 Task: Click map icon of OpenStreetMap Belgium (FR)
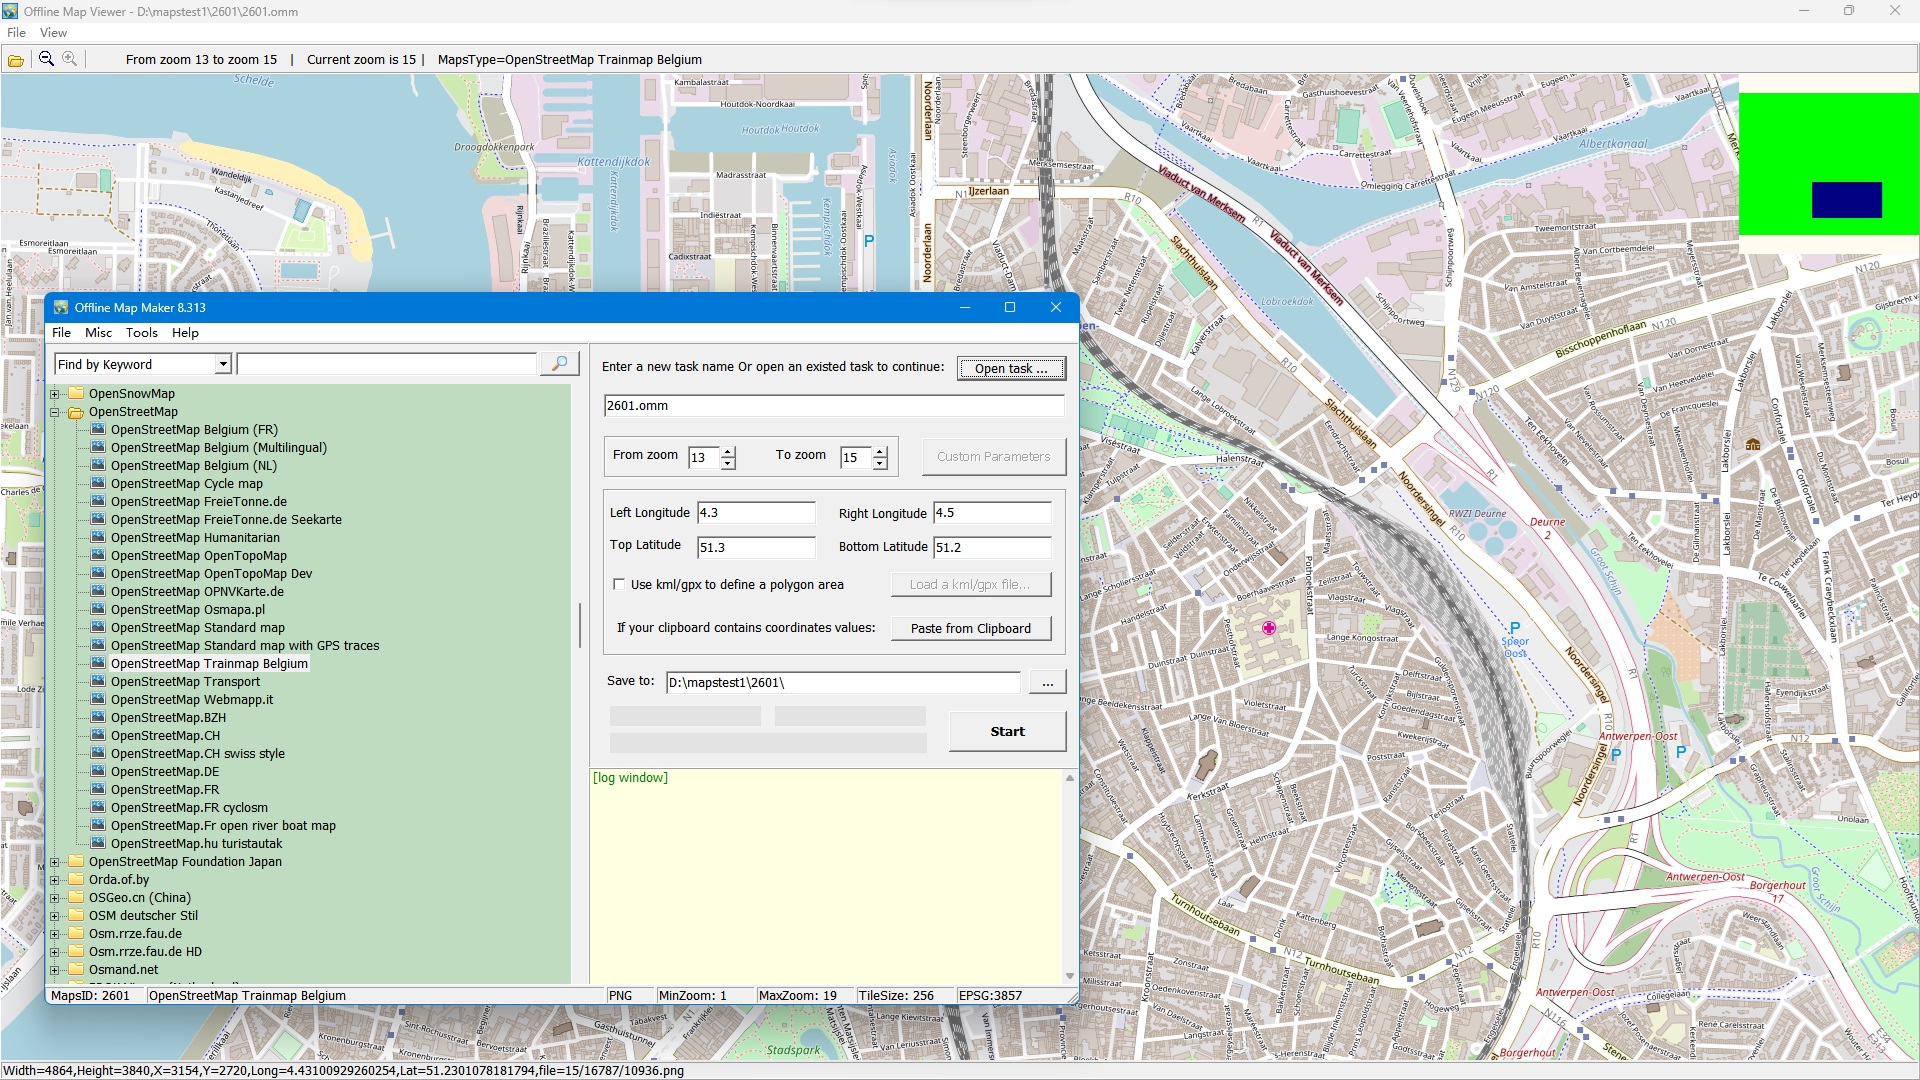98,430
